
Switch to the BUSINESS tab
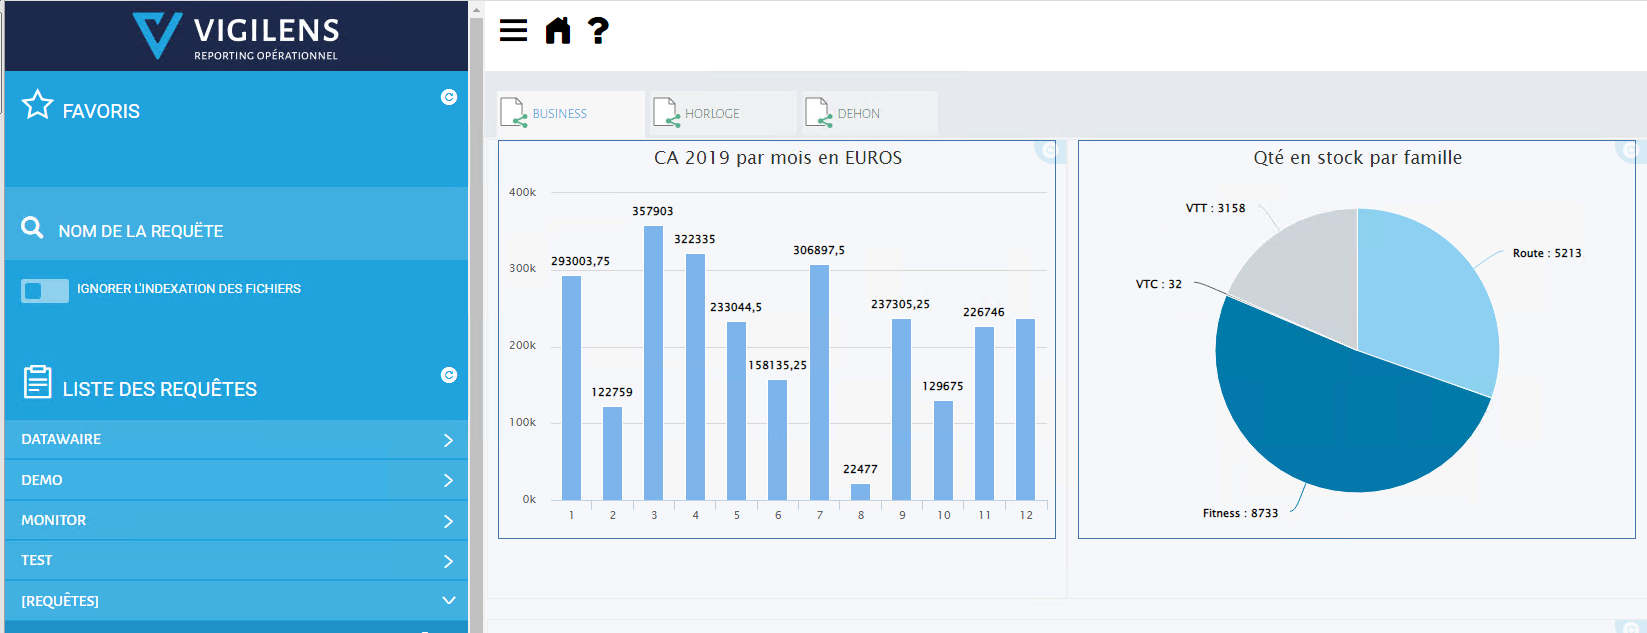click(558, 114)
